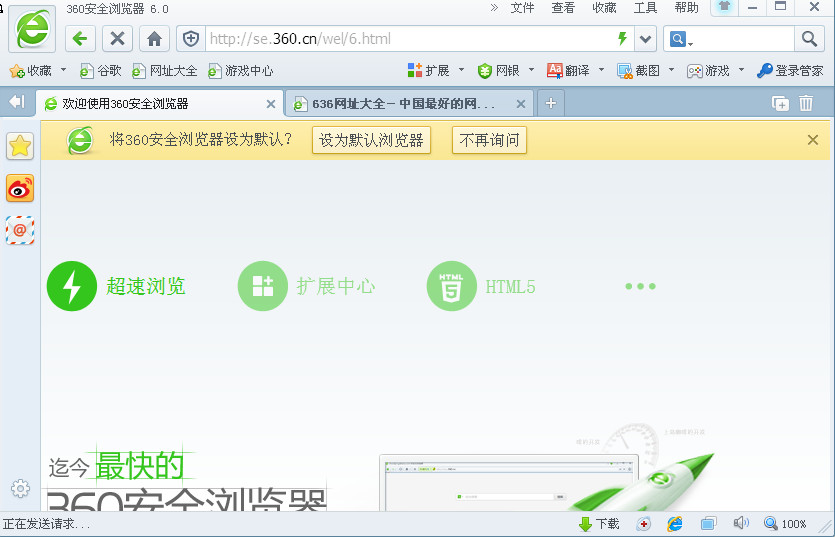Open 登录管家 login manager
Image resolution: width=835 pixels, height=537 pixels.
pyautogui.click(x=790, y=70)
